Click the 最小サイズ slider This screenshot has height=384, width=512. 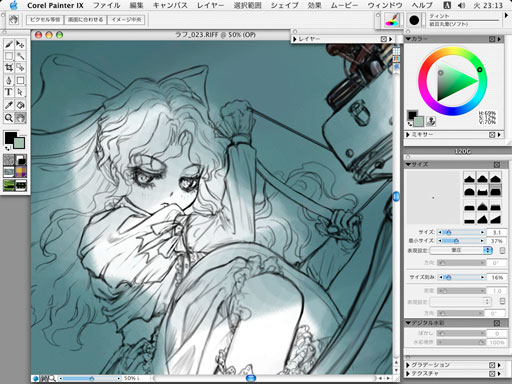[461, 241]
